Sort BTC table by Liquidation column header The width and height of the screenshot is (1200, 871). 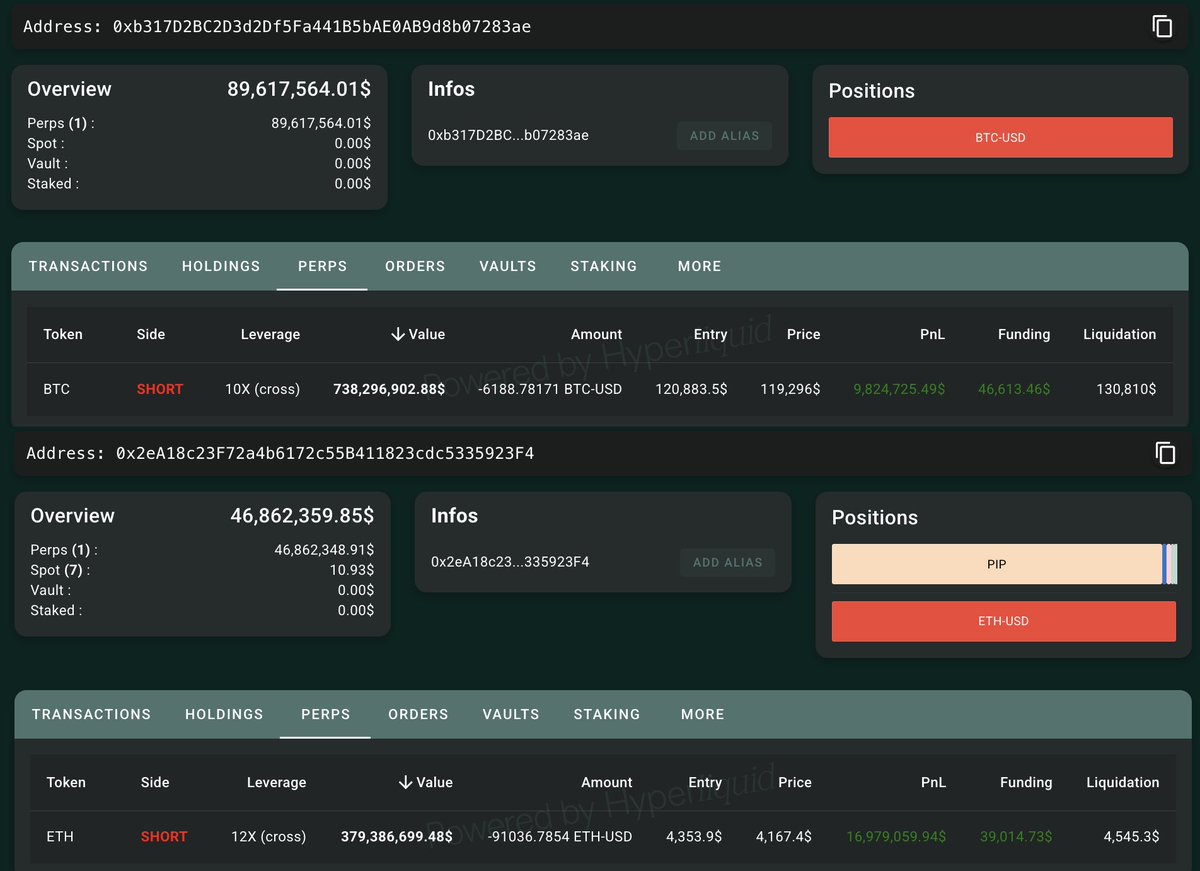1119,334
